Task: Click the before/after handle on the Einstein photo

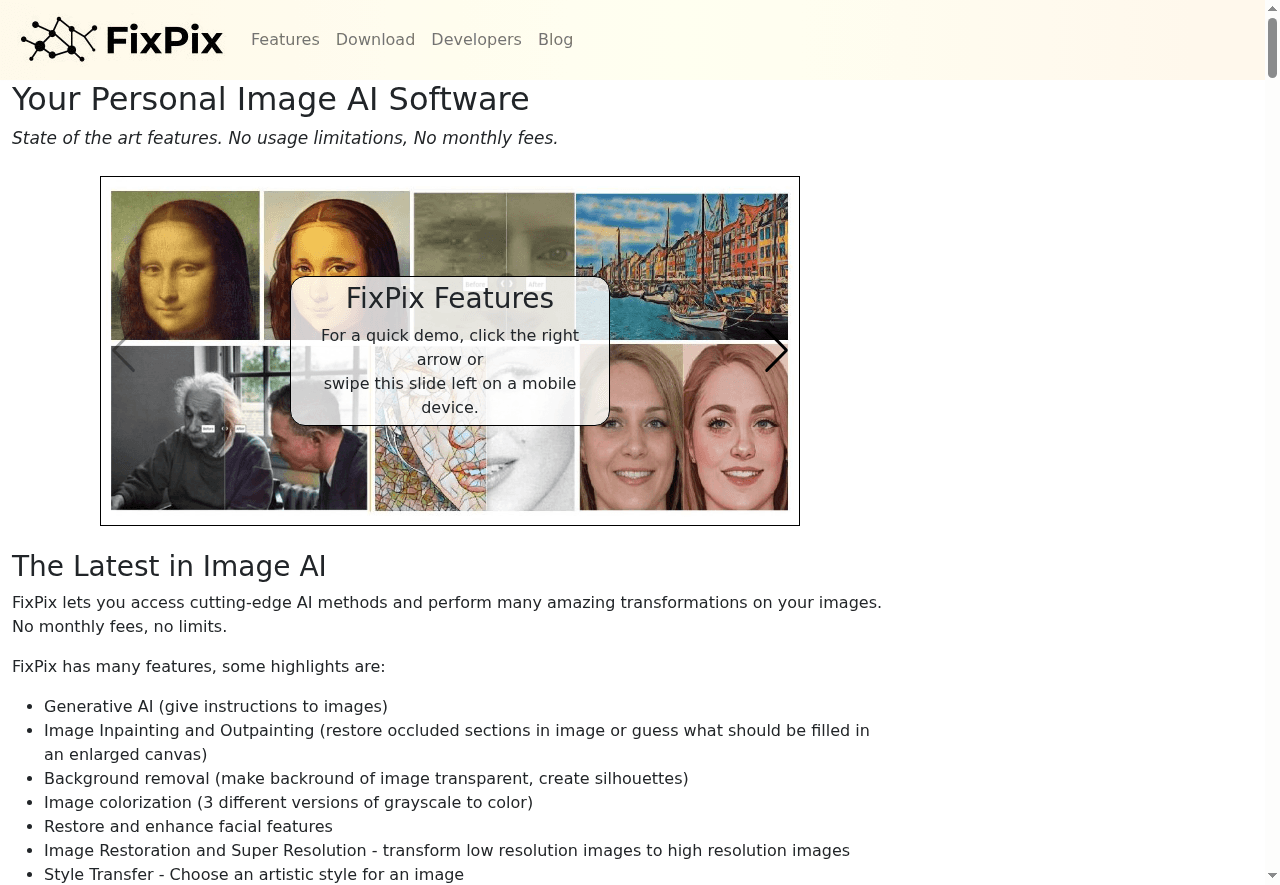Action: click(x=225, y=428)
